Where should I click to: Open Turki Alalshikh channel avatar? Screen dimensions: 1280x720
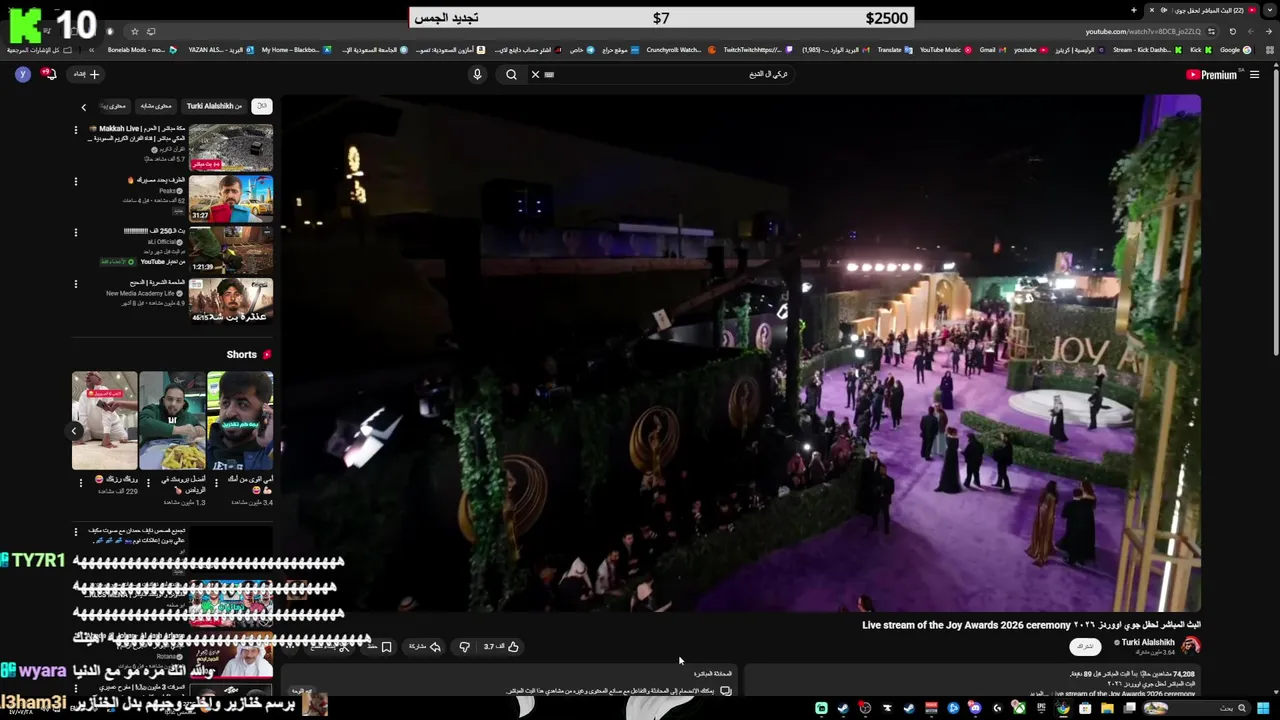pyautogui.click(x=1191, y=646)
